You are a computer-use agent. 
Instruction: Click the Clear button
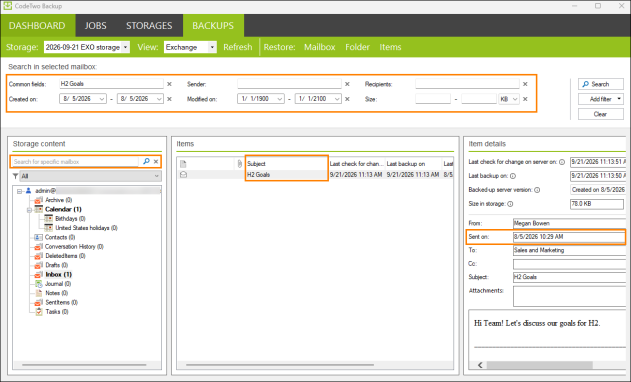click(x=600, y=114)
